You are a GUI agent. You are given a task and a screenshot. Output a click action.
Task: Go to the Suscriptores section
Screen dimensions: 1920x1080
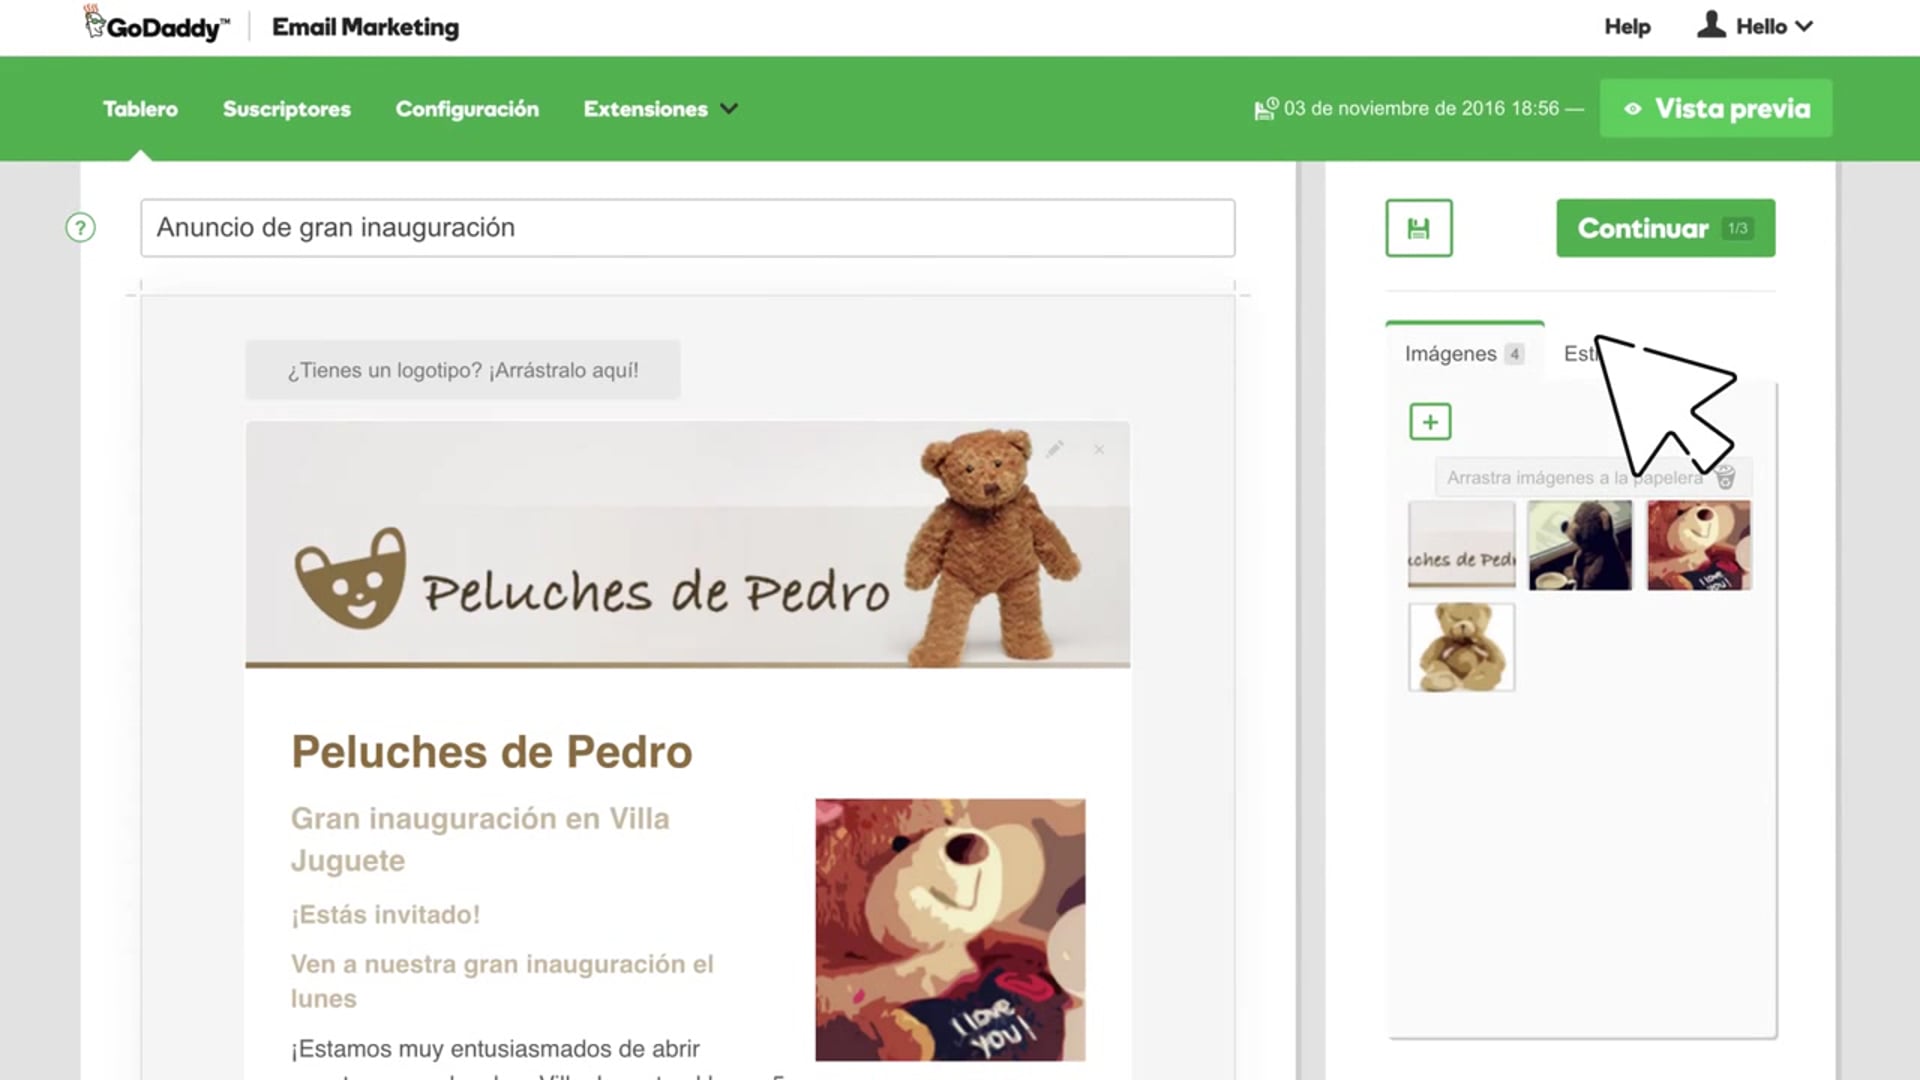click(286, 109)
